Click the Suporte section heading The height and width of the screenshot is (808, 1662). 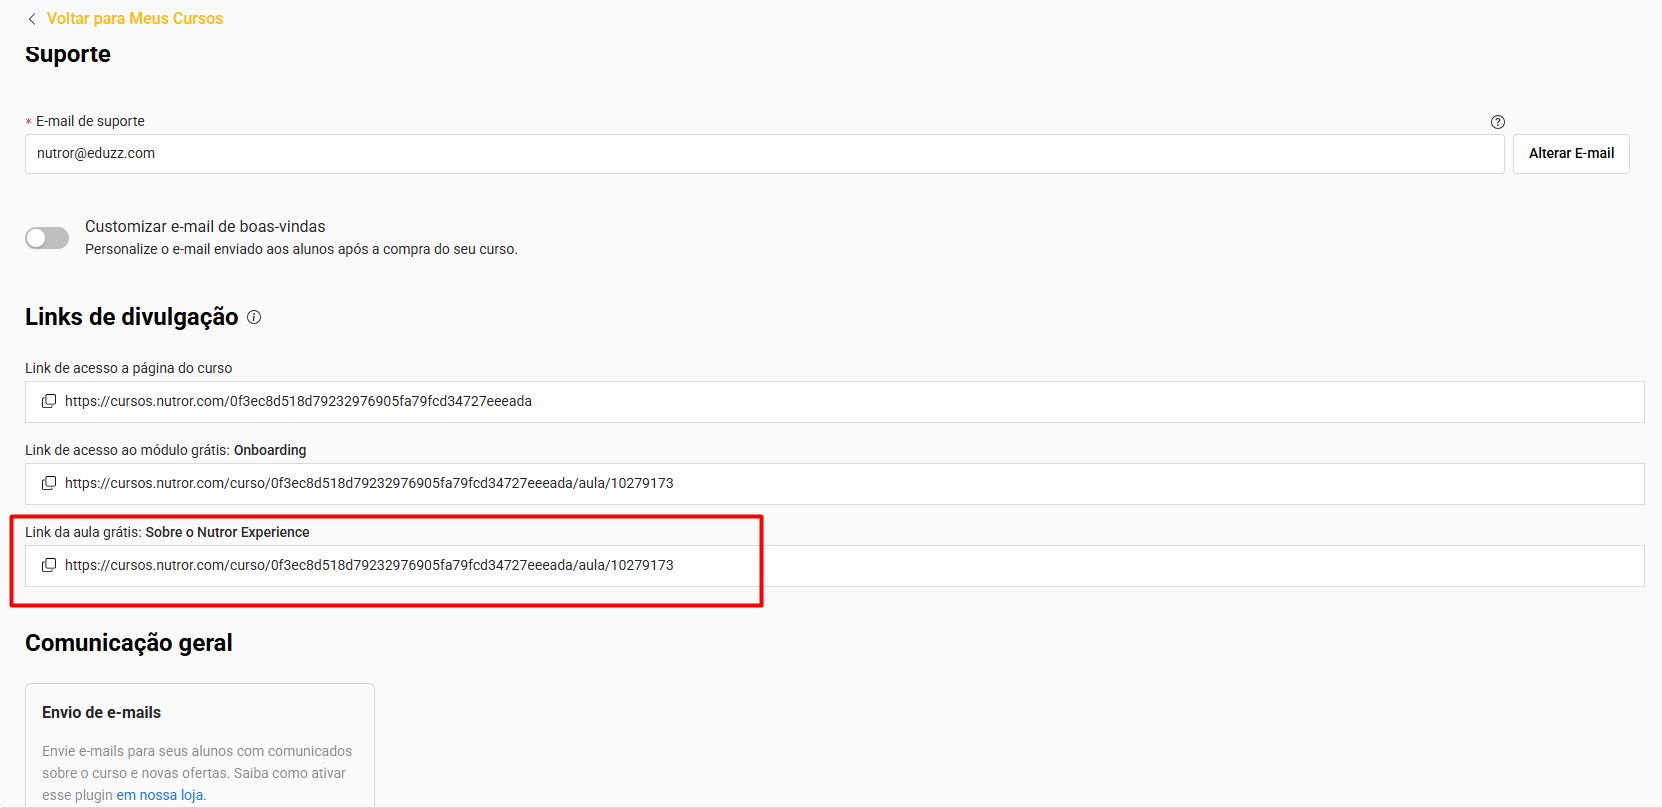(x=68, y=55)
